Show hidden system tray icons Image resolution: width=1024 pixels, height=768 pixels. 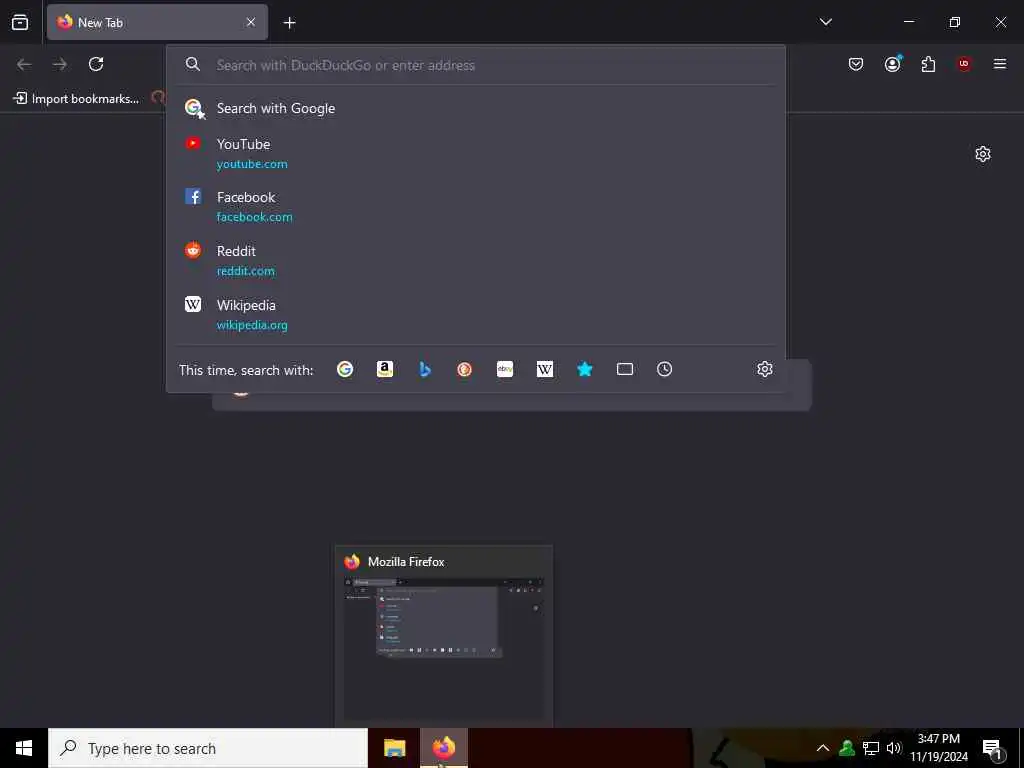(823, 748)
